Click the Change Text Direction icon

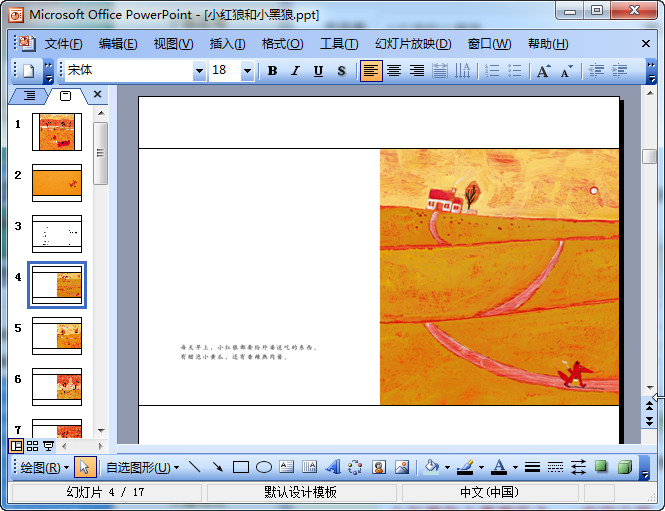tap(462, 71)
